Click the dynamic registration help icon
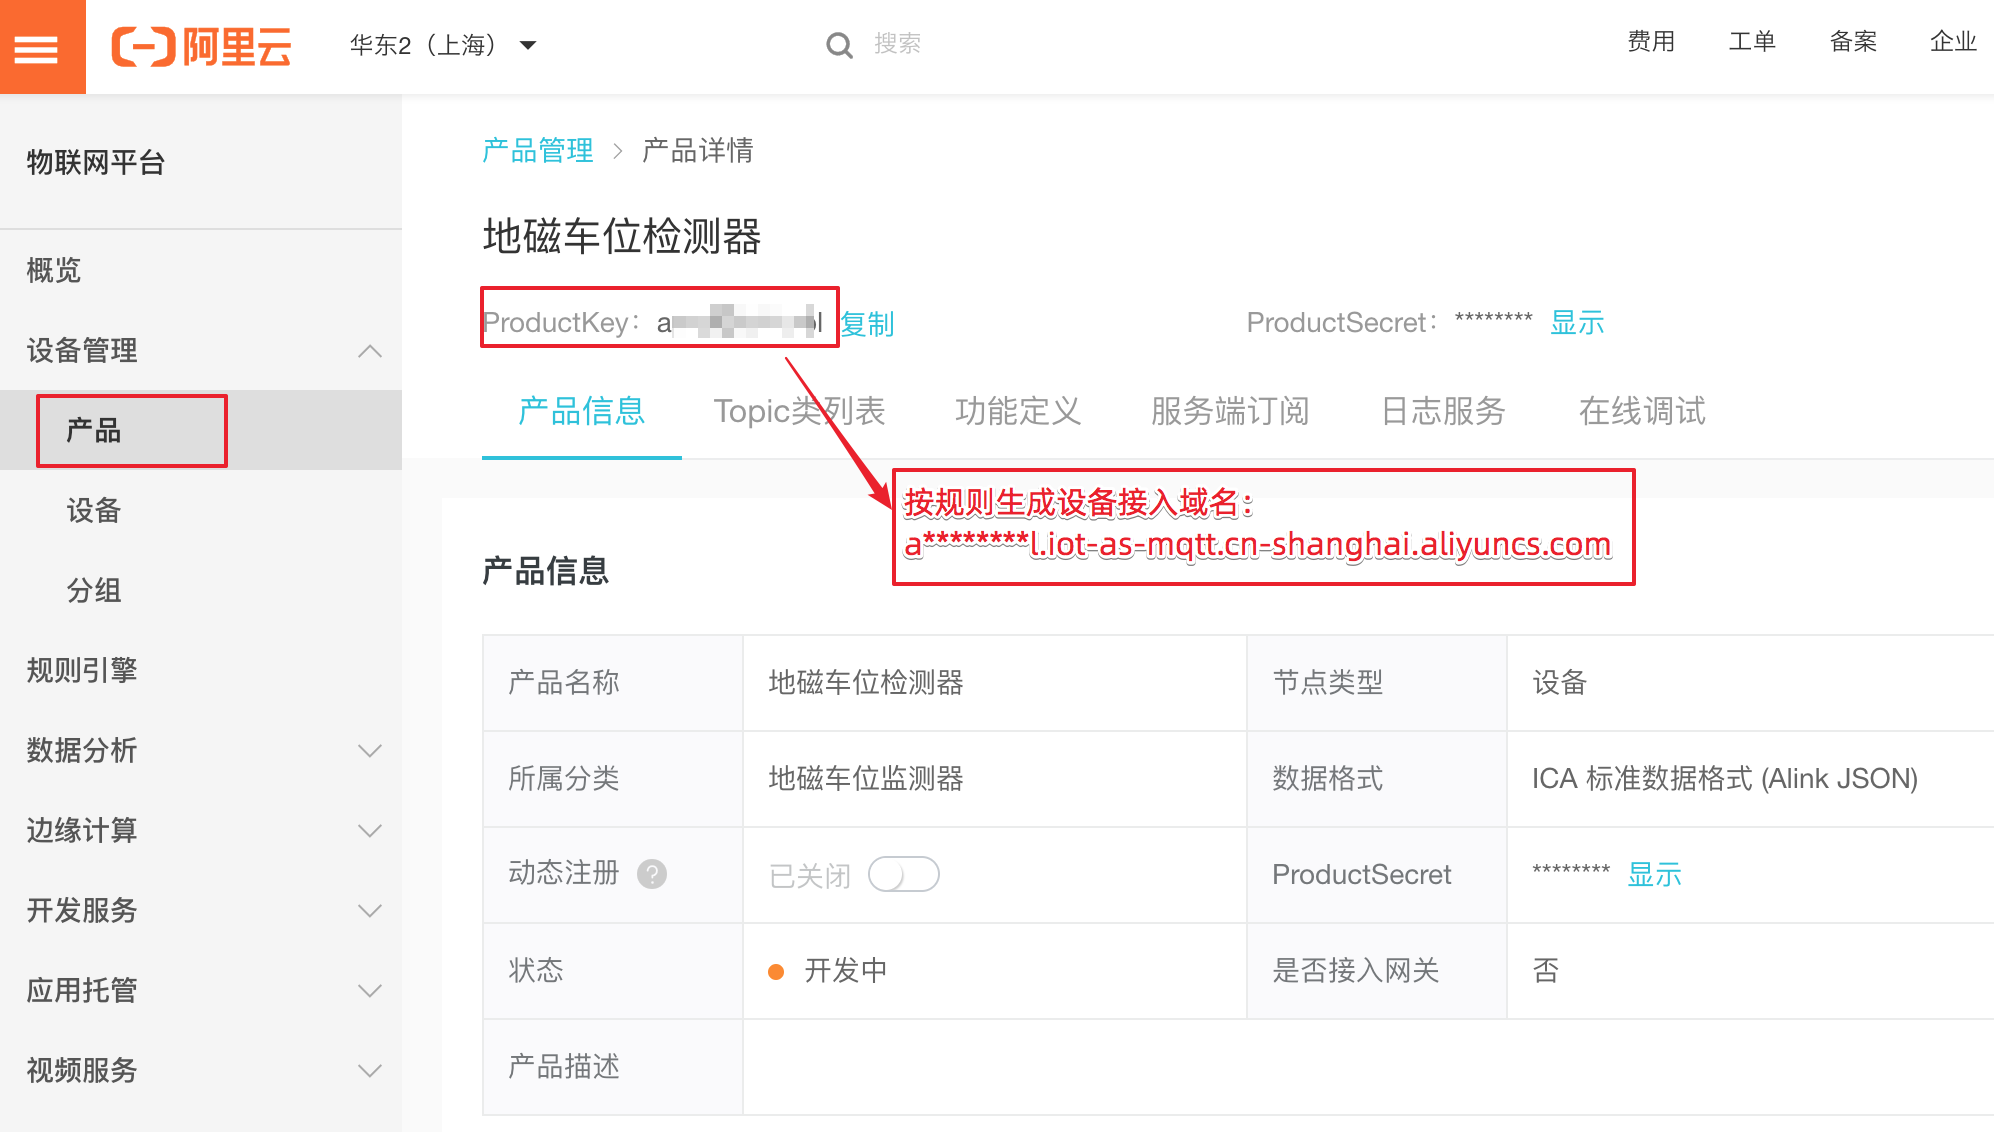This screenshot has width=1994, height=1132. click(x=652, y=874)
